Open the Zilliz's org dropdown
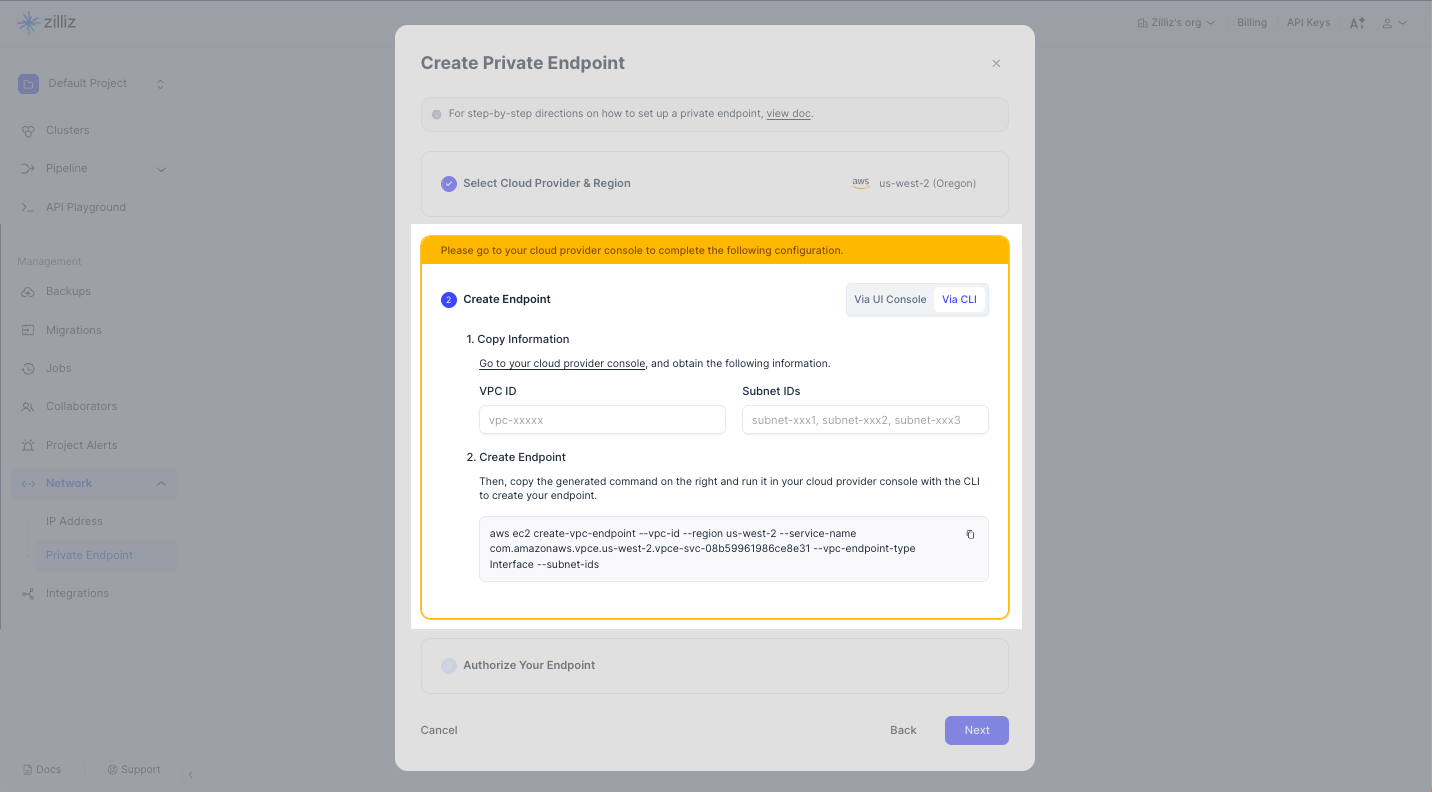The height and width of the screenshot is (792, 1432). point(1176,23)
